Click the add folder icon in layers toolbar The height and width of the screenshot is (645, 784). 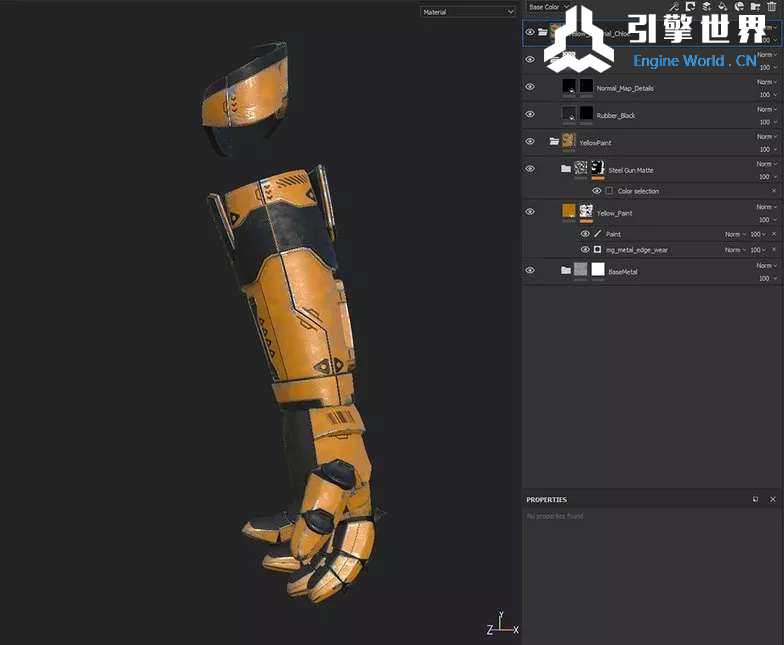(x=755, y=7)
